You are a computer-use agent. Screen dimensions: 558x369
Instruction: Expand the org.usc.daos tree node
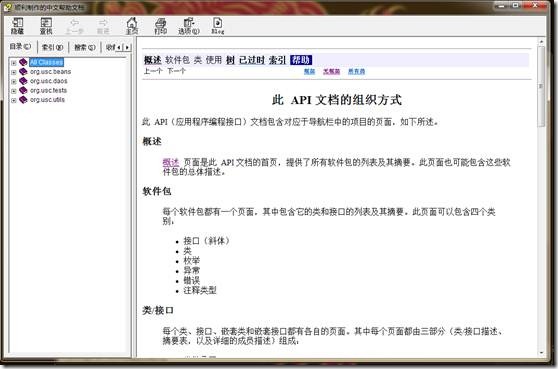[14, 82]
